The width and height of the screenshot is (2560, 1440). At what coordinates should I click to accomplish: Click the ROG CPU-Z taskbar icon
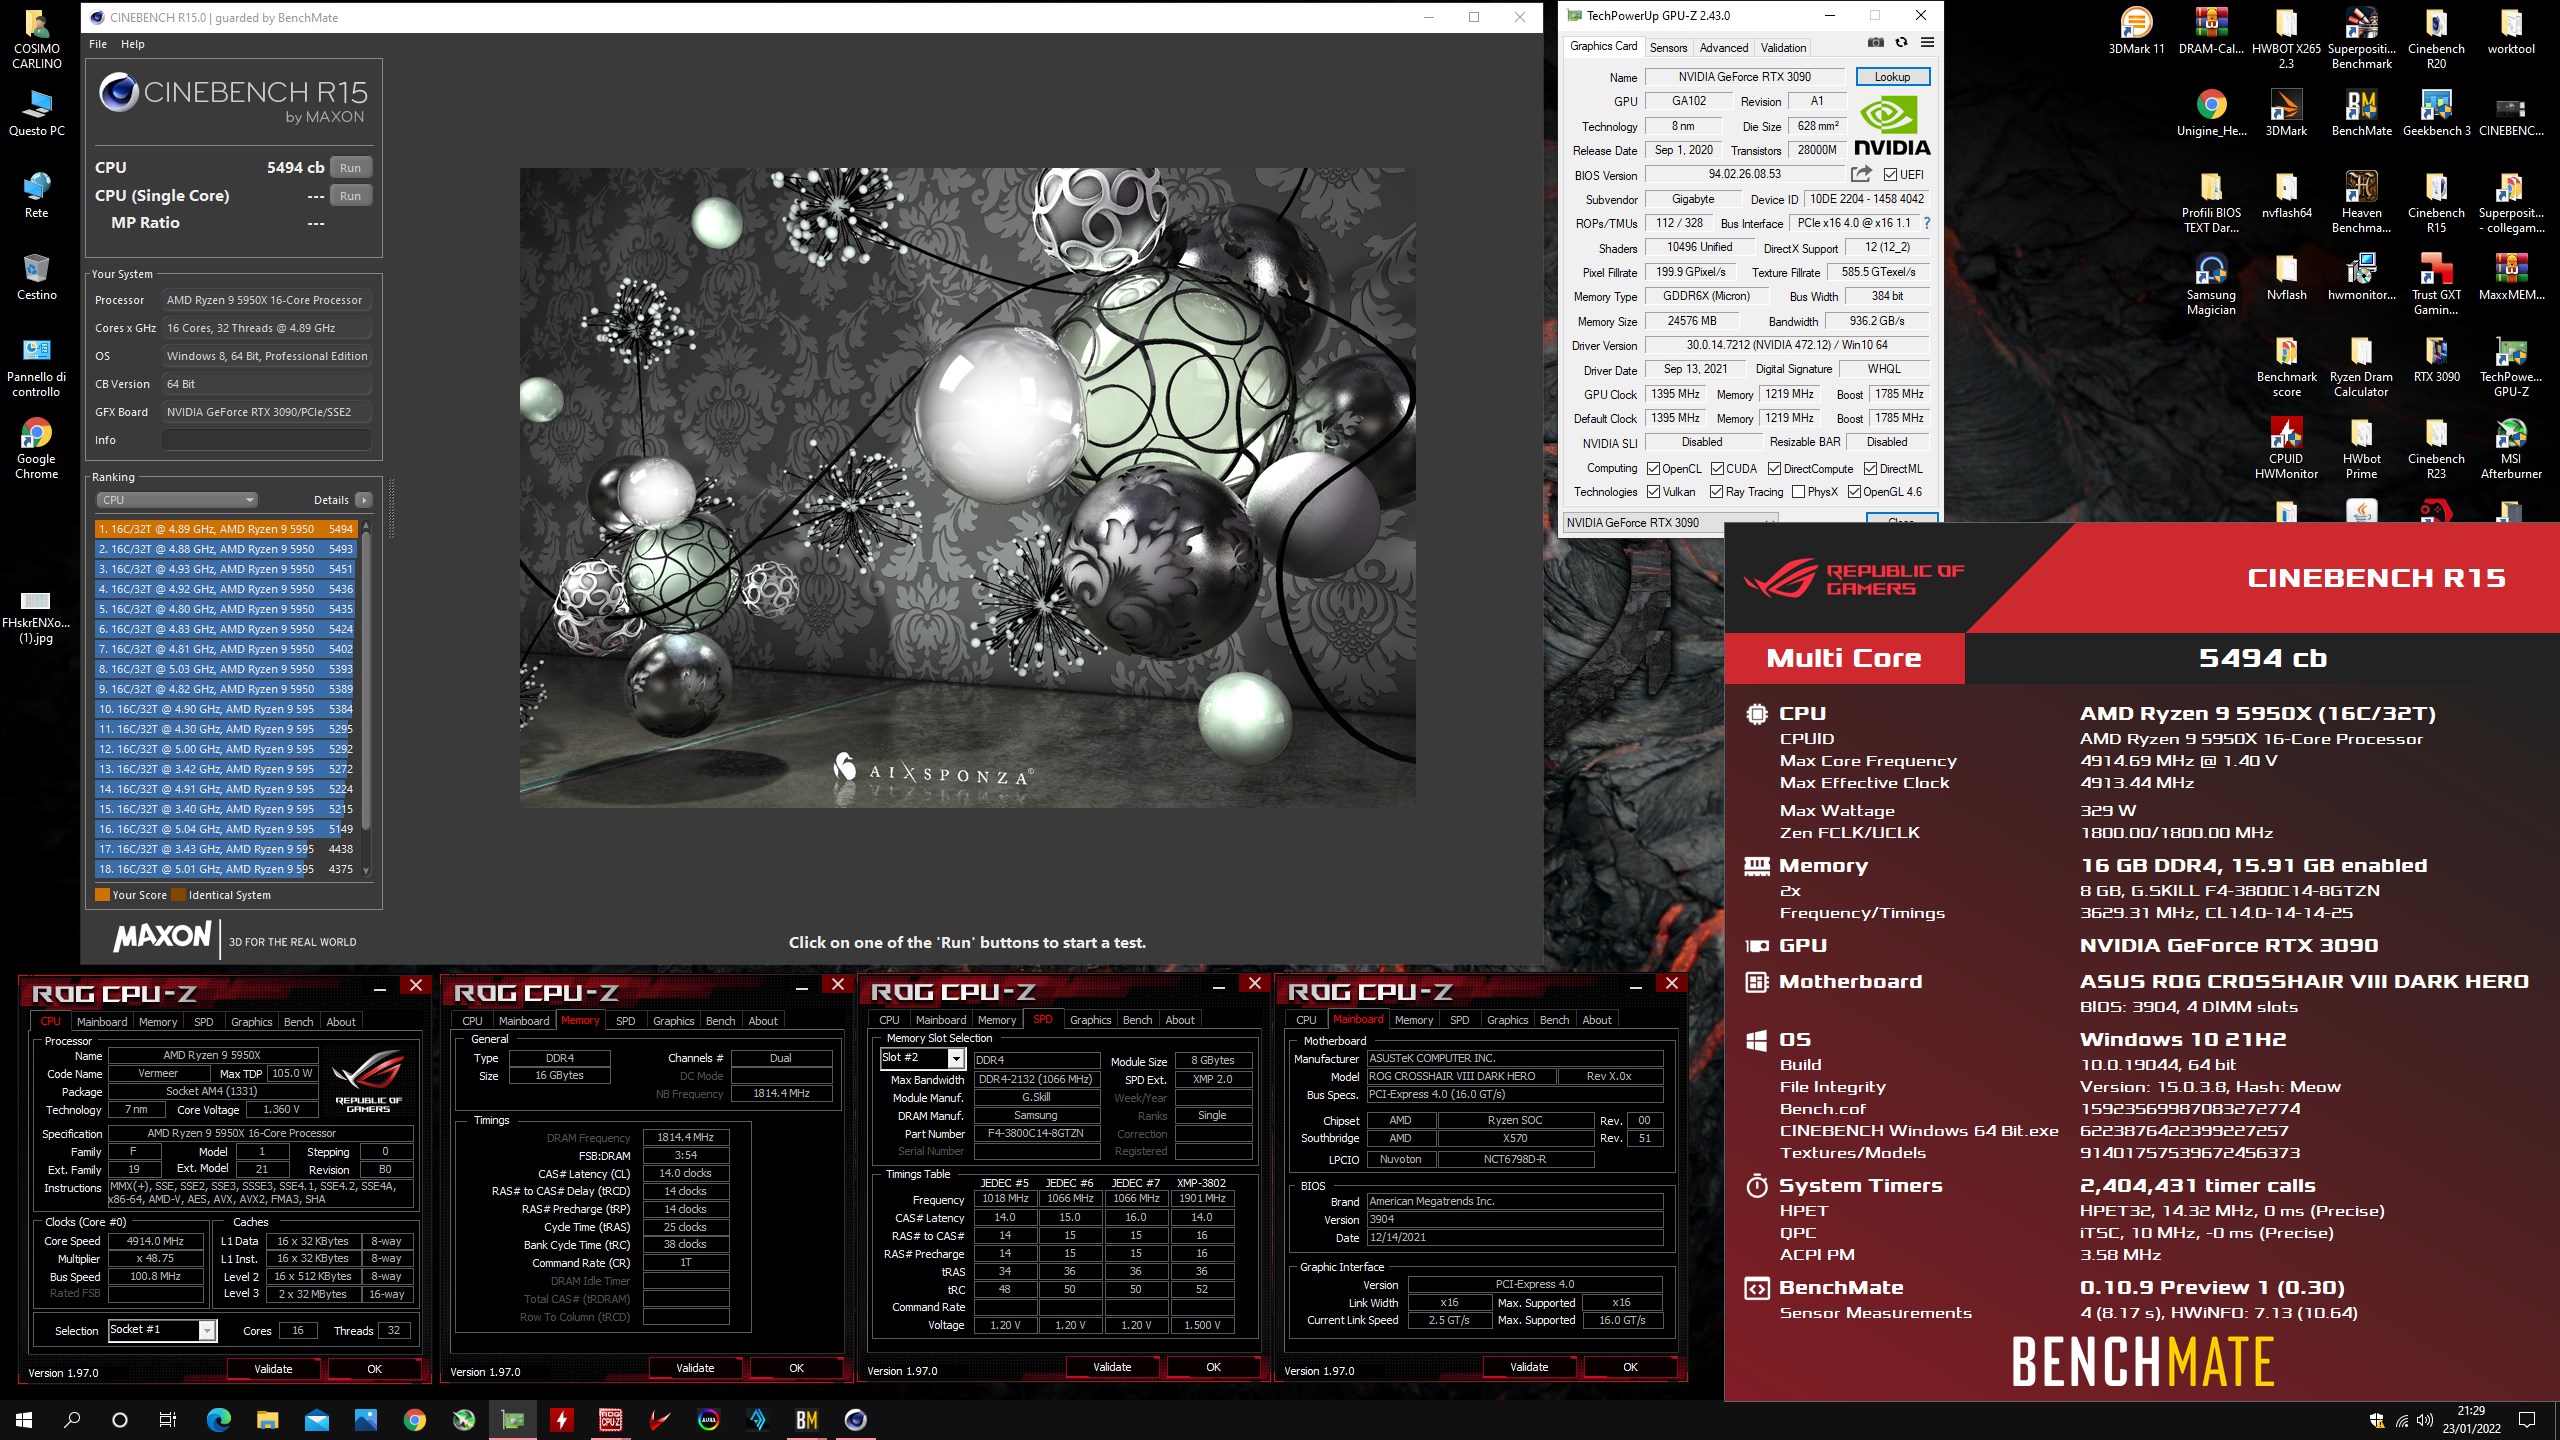pos(610,1419)
